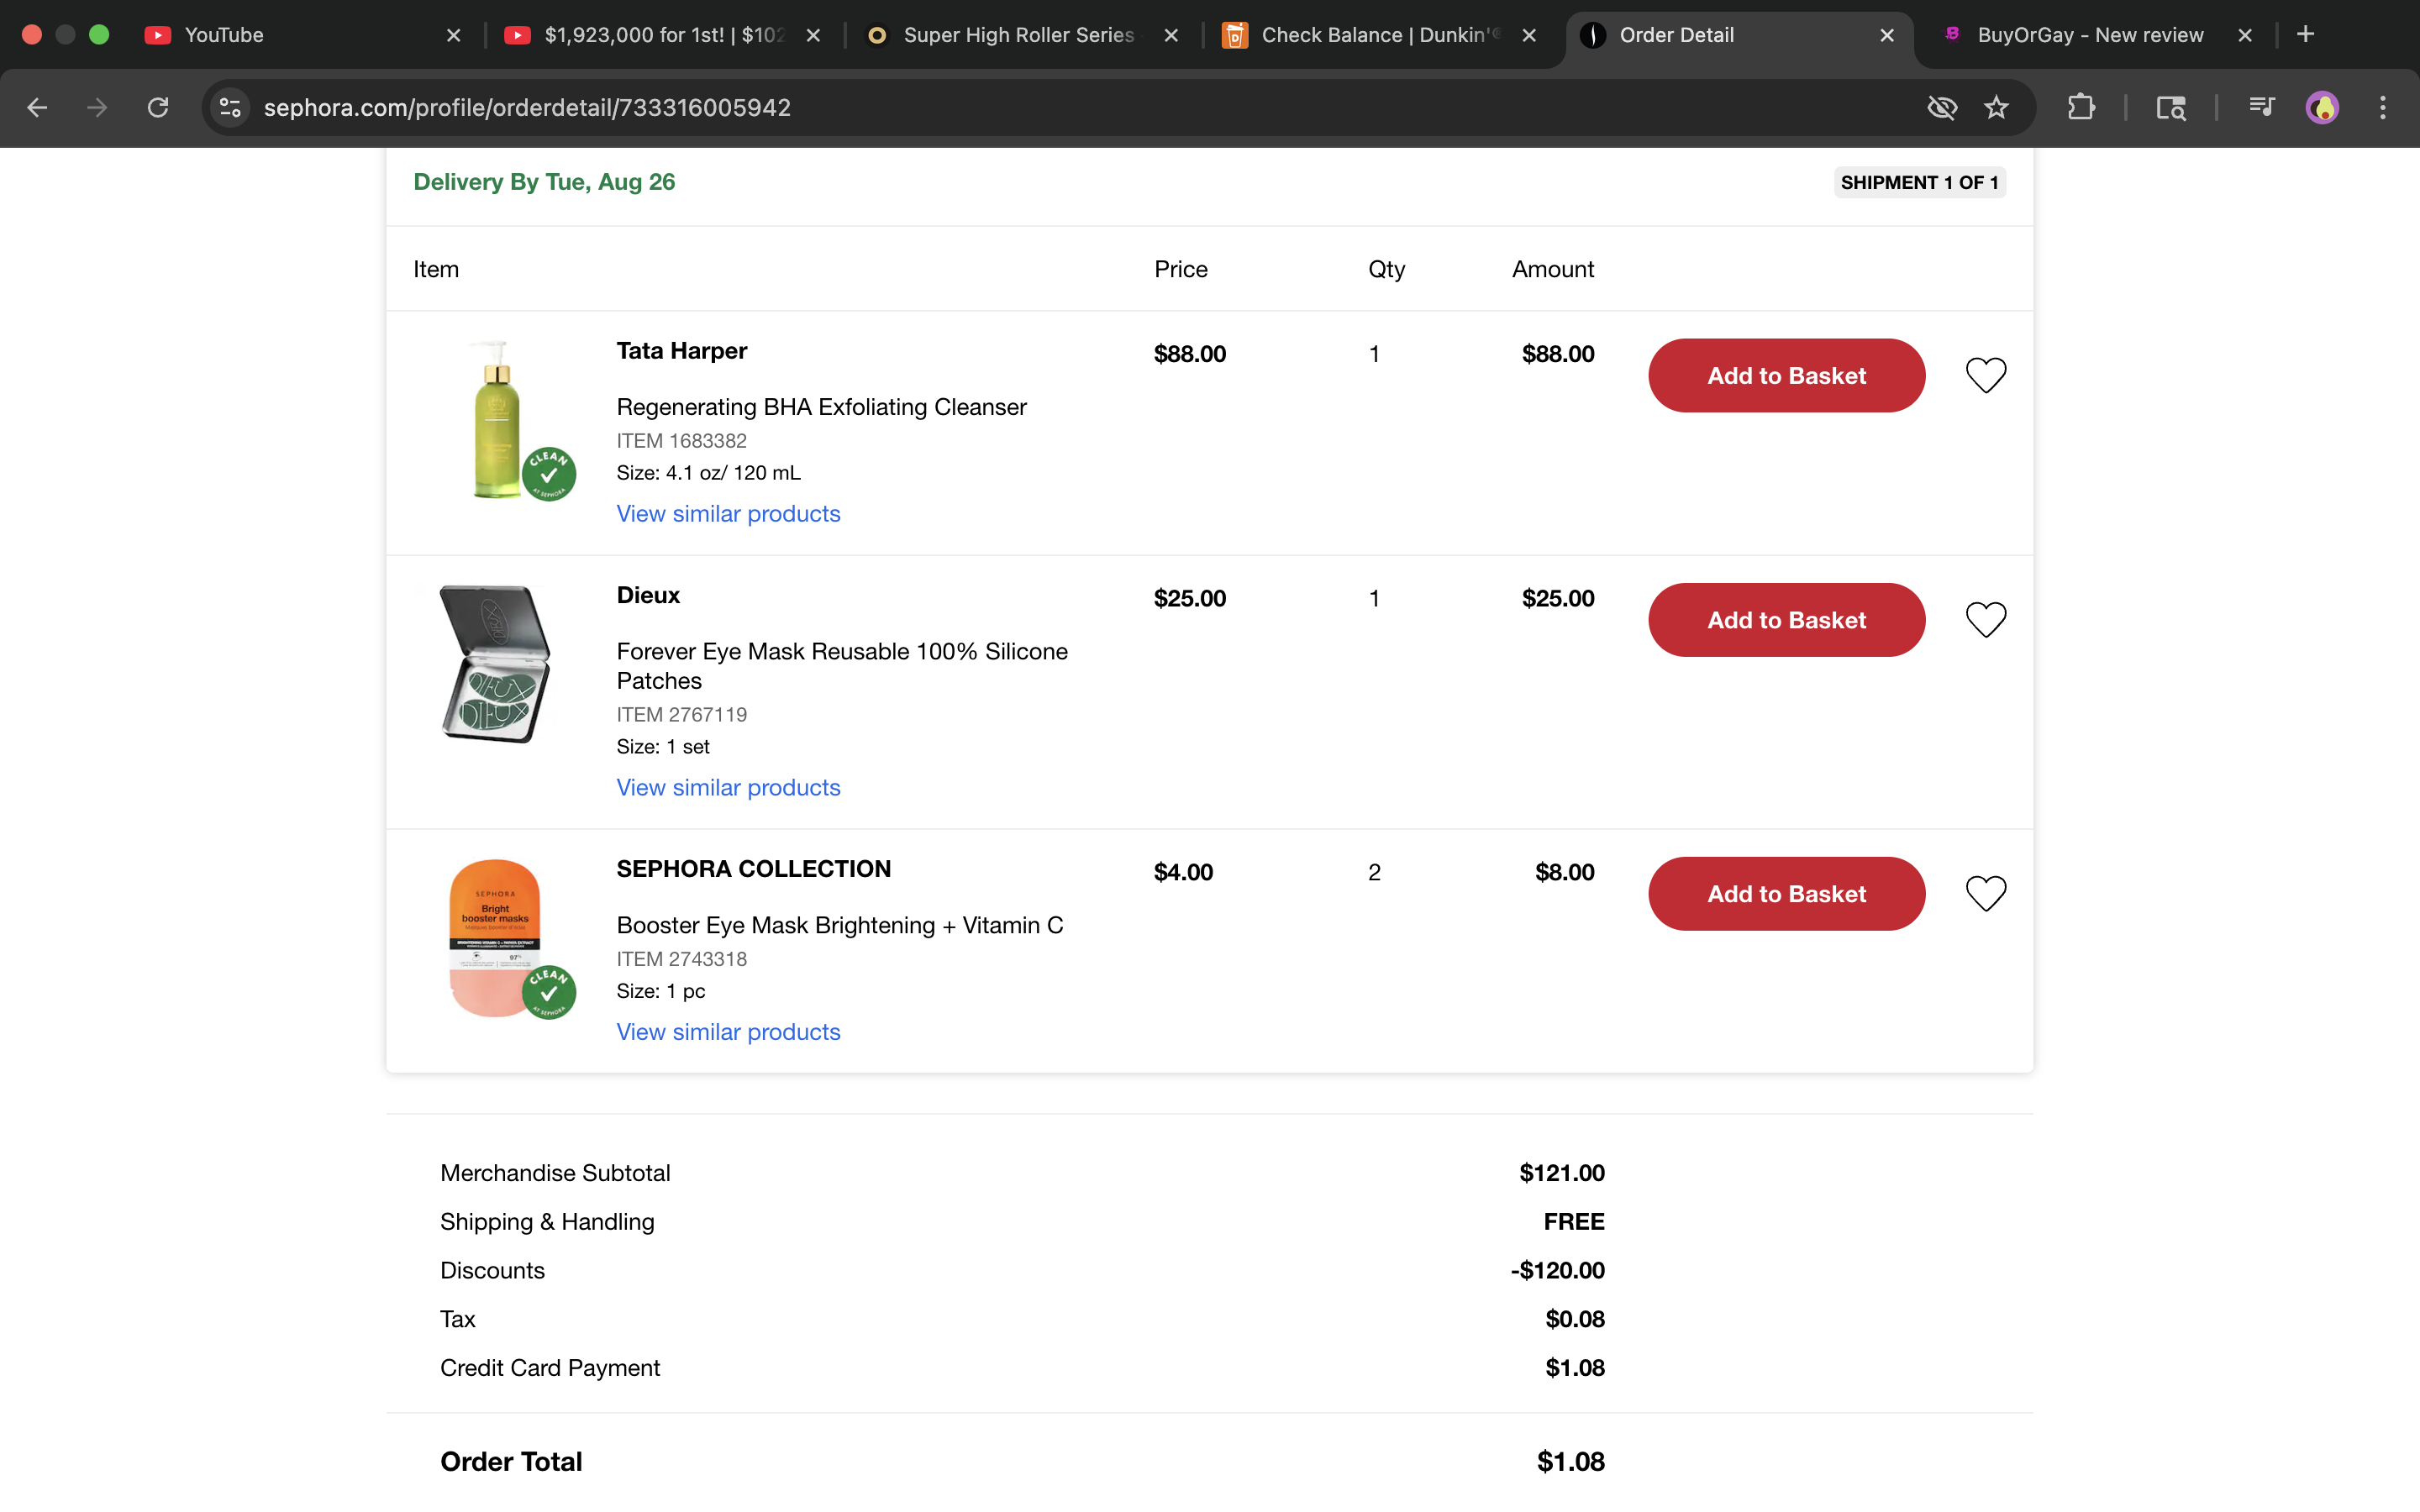Click the Discounts -$120.00 value
2420x1512 pixels.
(x=1558, y=1271)
